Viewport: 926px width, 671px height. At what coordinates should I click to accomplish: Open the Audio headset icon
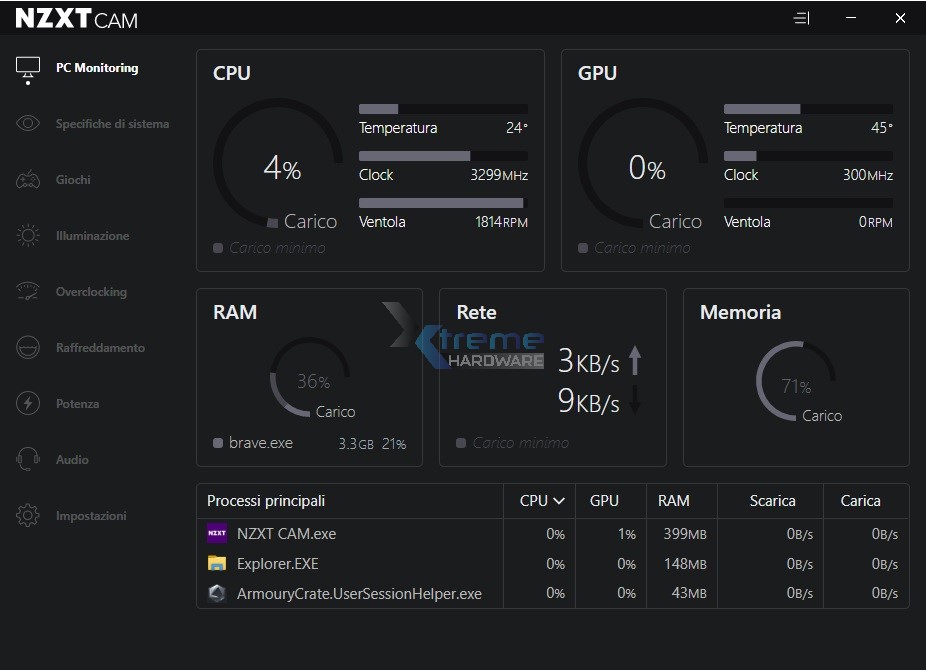coord(28,460)
